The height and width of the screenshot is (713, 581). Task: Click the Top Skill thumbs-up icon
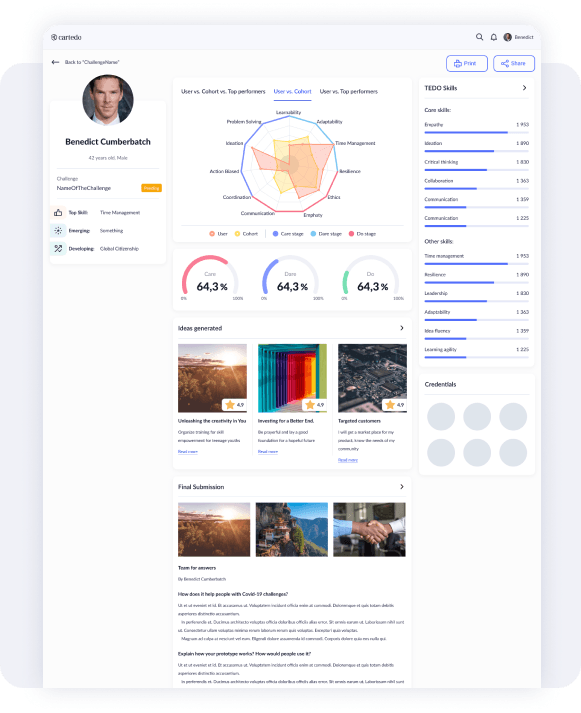click(x=58, y=212)
